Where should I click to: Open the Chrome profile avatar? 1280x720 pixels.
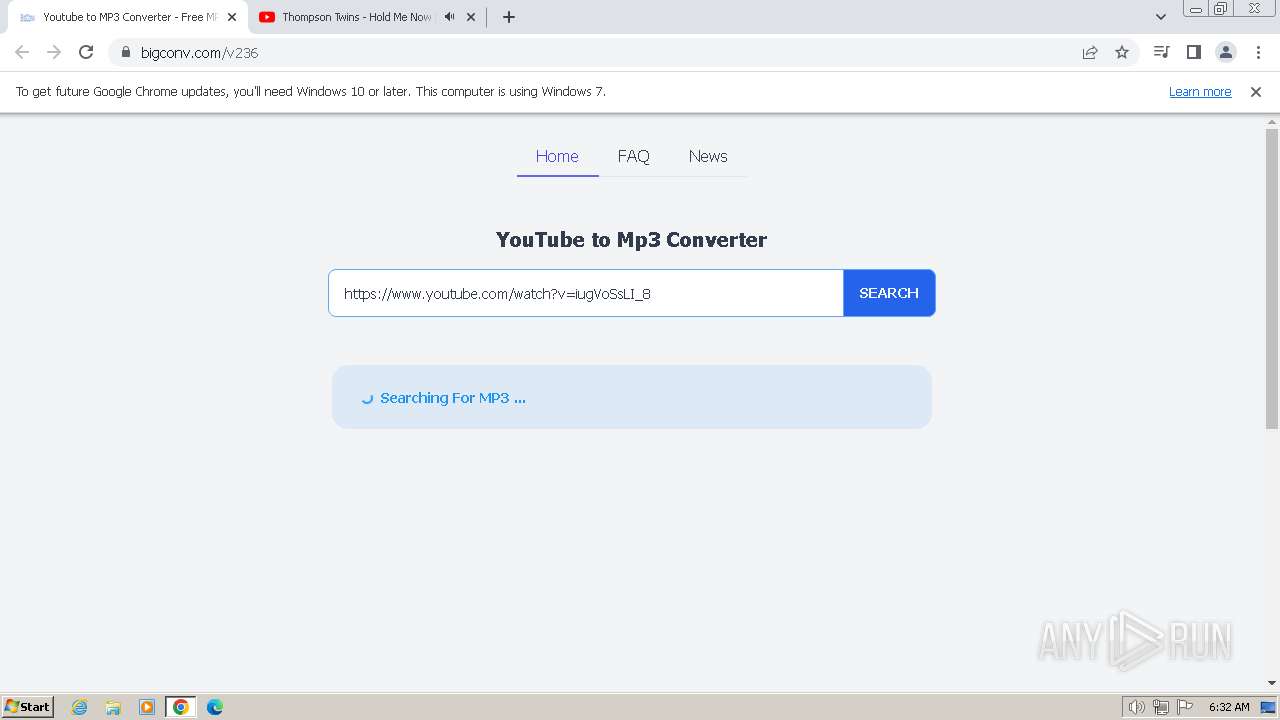pos(1226,52)
